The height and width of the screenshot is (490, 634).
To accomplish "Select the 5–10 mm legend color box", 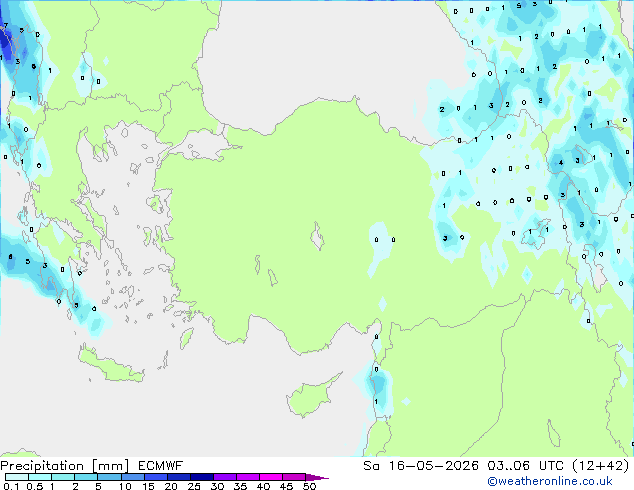I will click(109, 477).
